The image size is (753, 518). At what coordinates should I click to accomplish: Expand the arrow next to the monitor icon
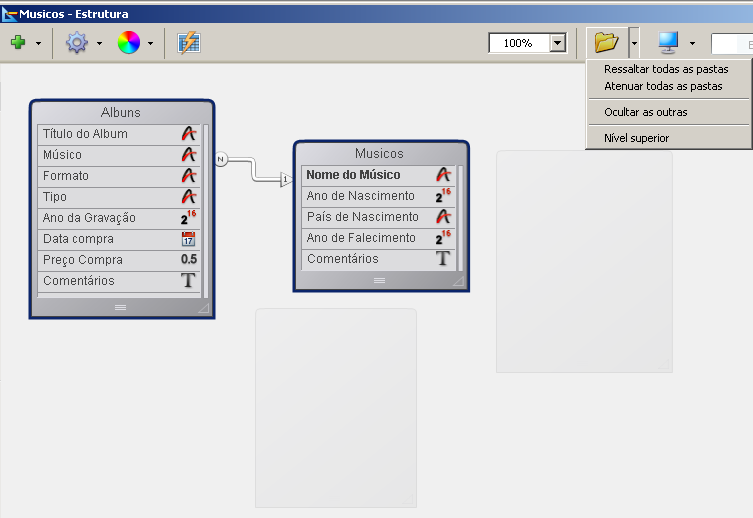[x=692, y=44]
